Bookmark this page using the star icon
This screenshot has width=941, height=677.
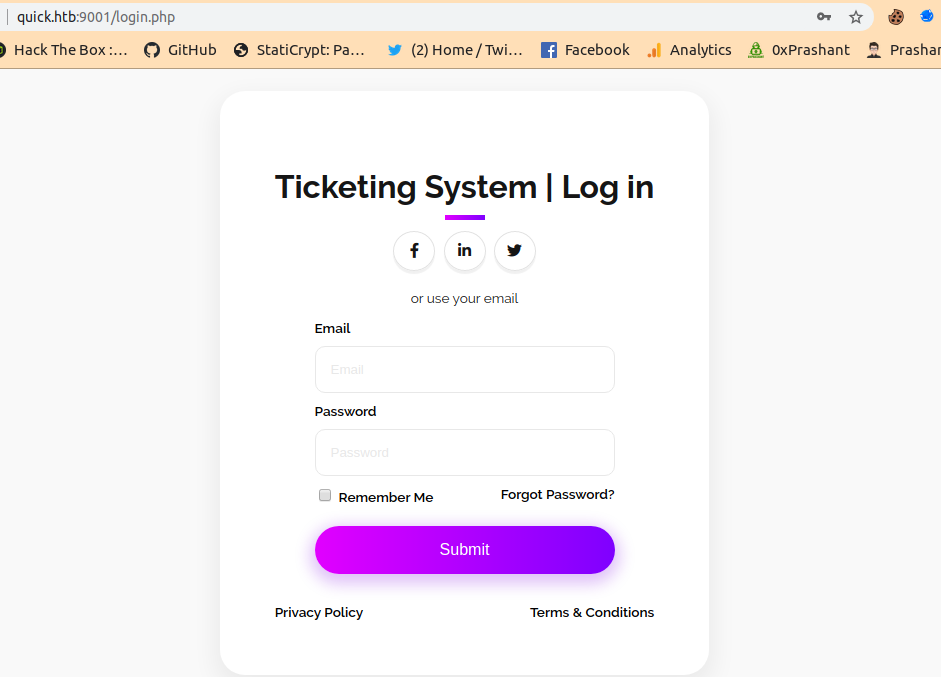[x=856, y=16]
